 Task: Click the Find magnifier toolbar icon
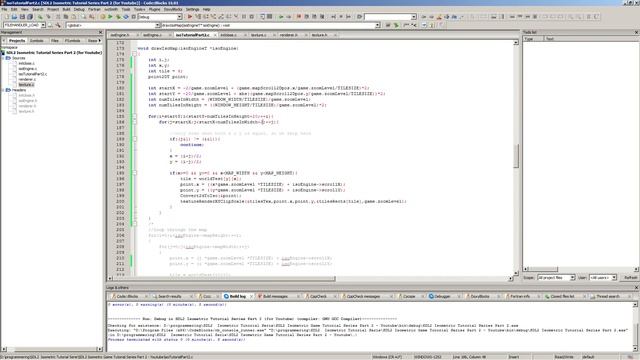[84, 17]
